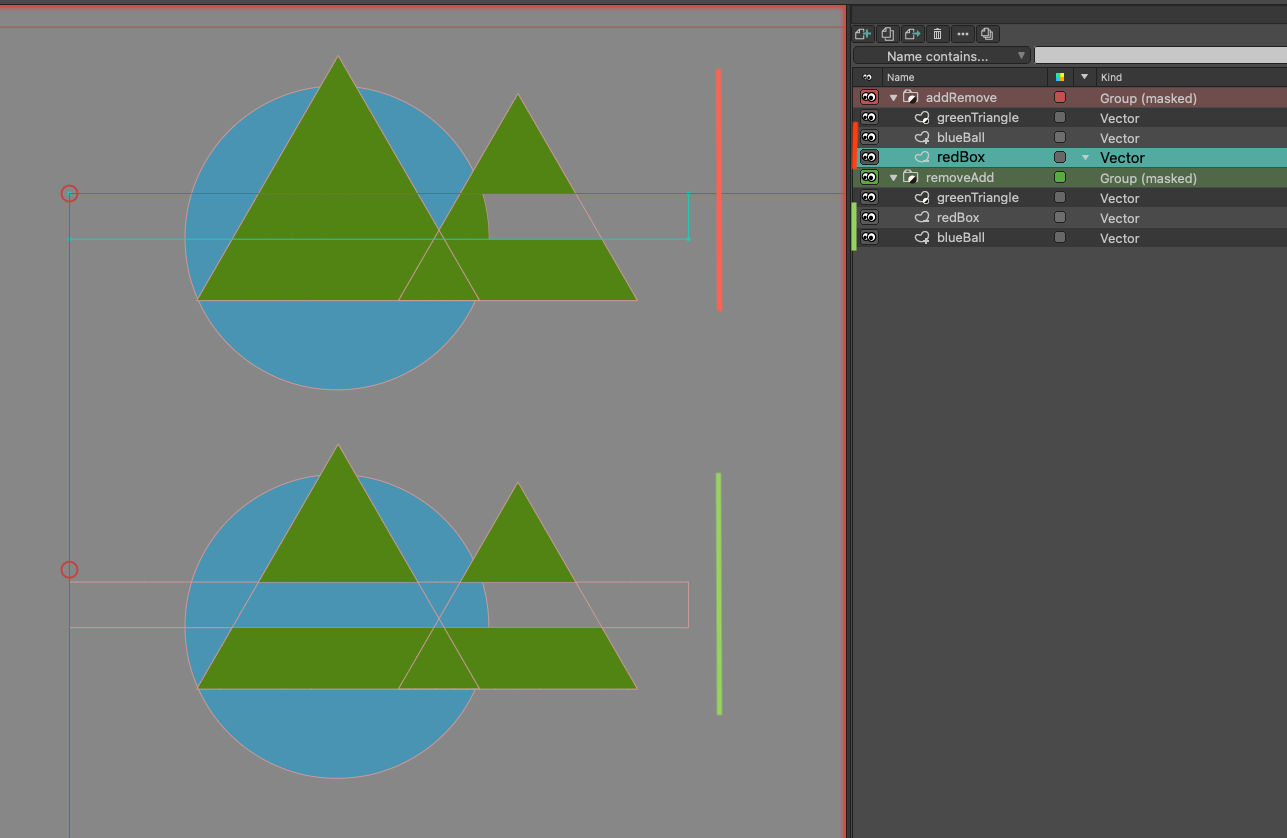Screen dimensions: 1287x838
Task: Open the three-dots layer options button
Action: point(963,34)
